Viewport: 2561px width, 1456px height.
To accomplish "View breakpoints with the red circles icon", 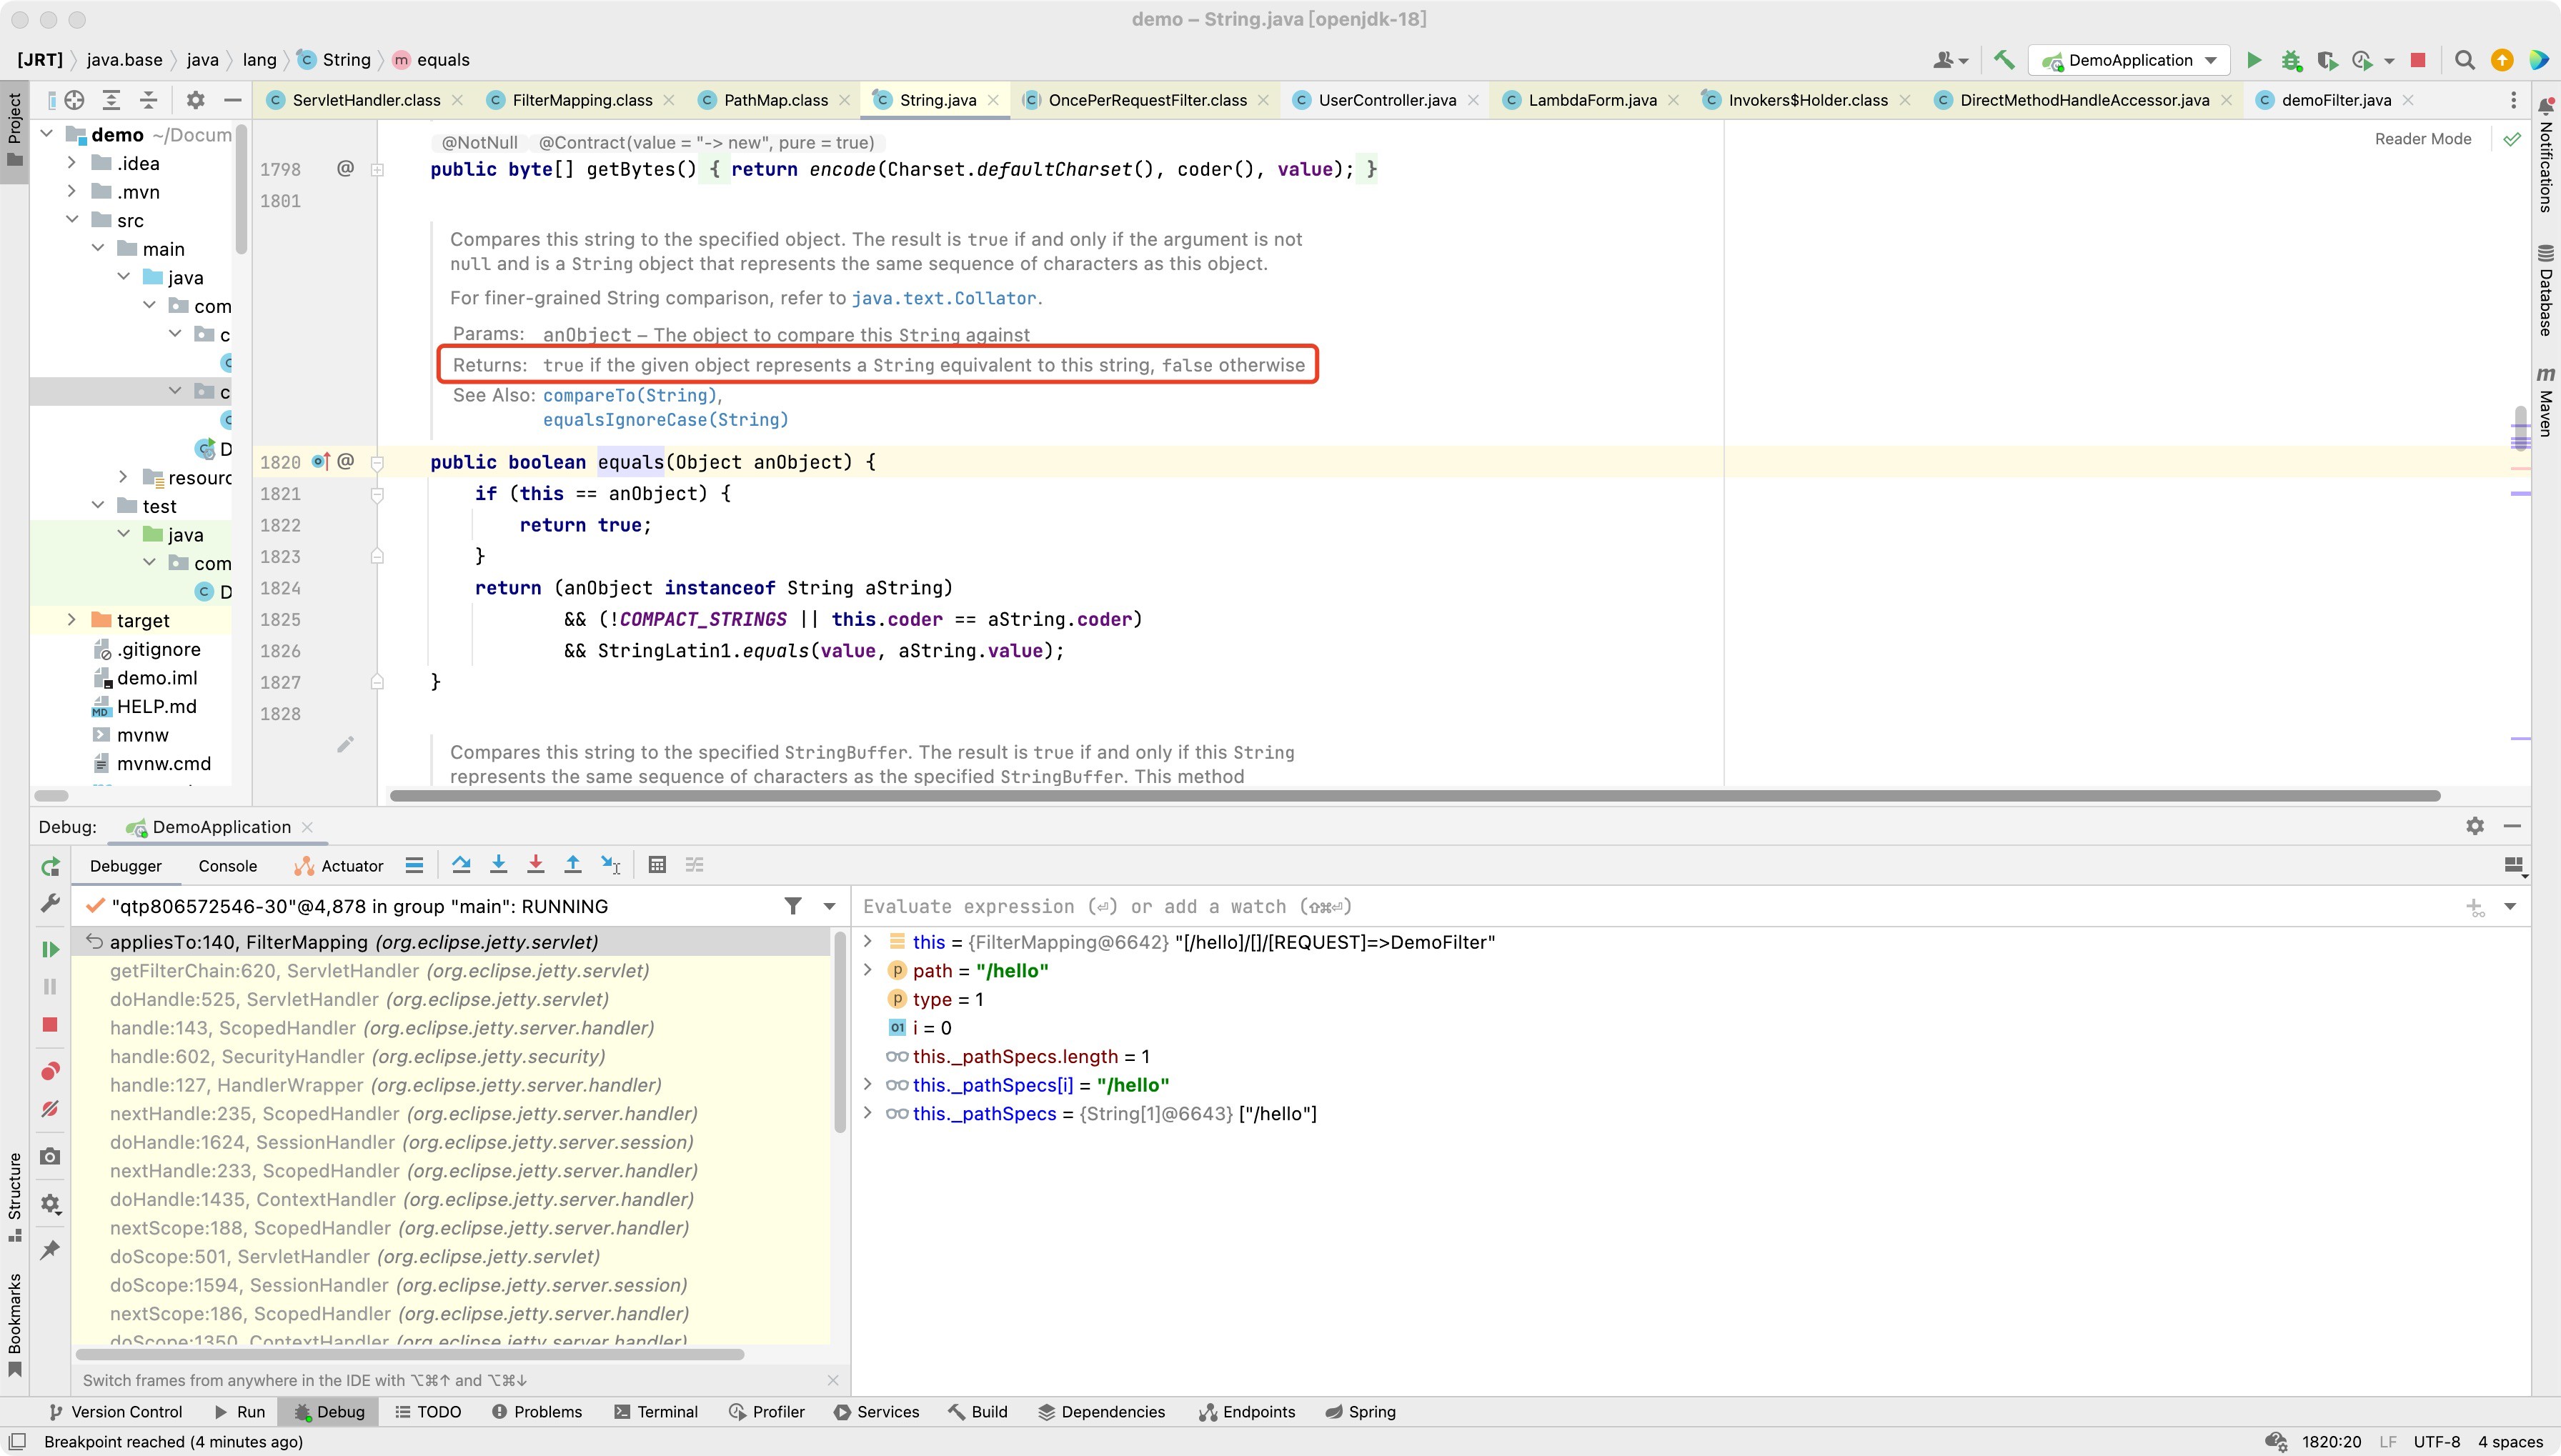I will 50,1071.
